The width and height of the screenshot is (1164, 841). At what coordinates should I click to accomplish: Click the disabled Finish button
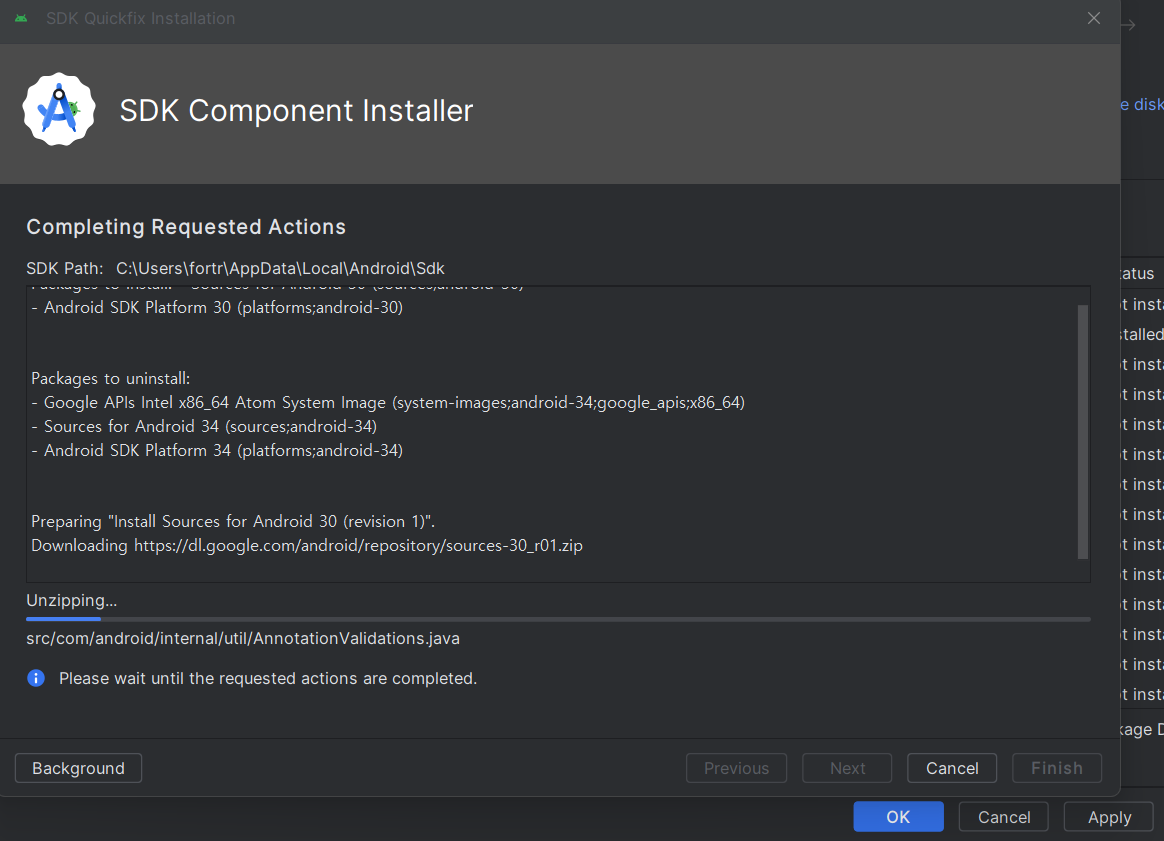tap(1056, 768)
